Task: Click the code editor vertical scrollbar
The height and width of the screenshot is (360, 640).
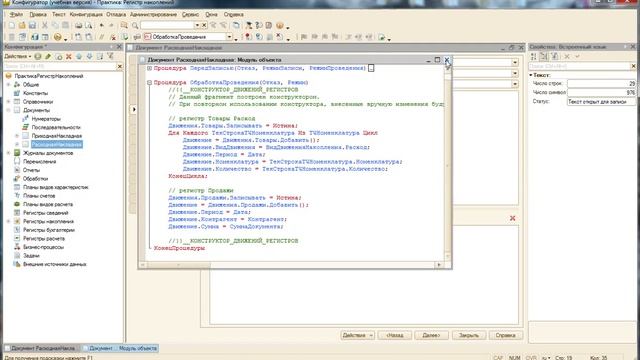Action: tap(448, 162)
